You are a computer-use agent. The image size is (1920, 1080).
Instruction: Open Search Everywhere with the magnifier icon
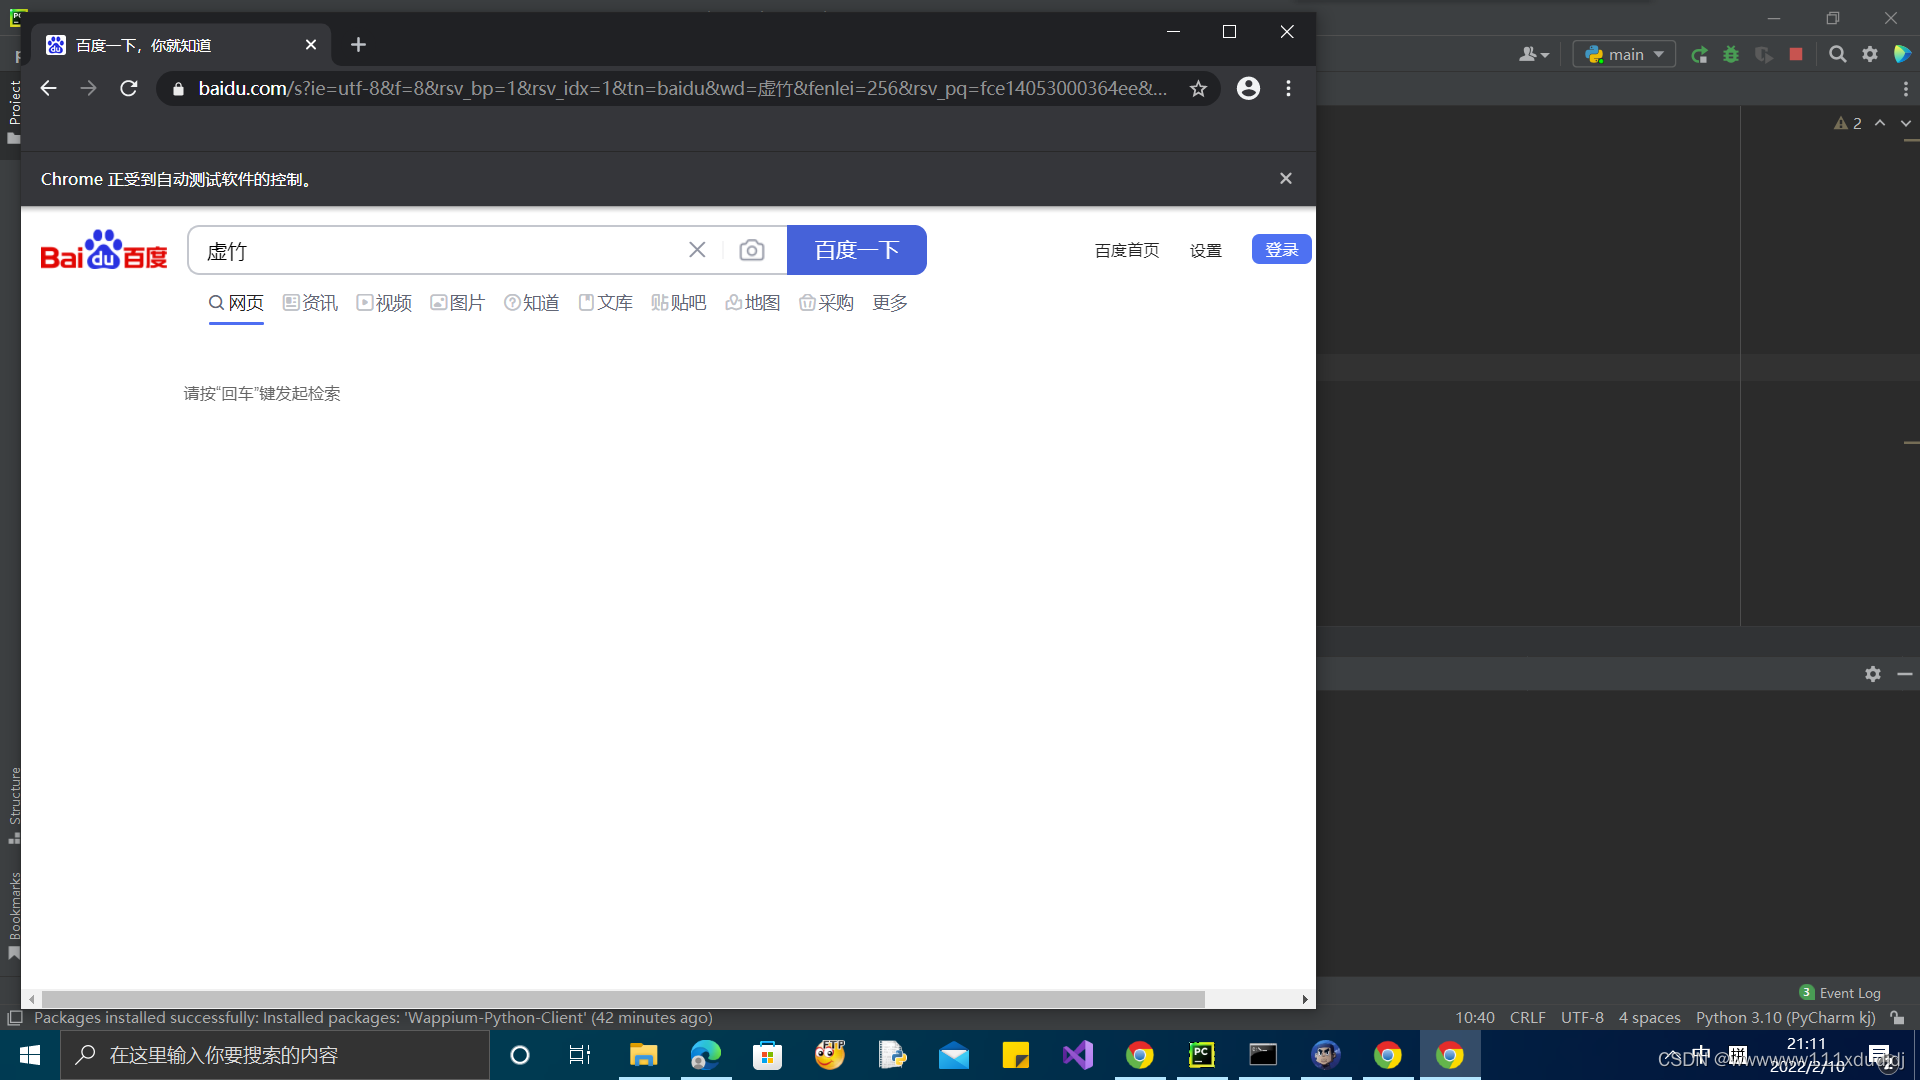(x=1838, y=55)
